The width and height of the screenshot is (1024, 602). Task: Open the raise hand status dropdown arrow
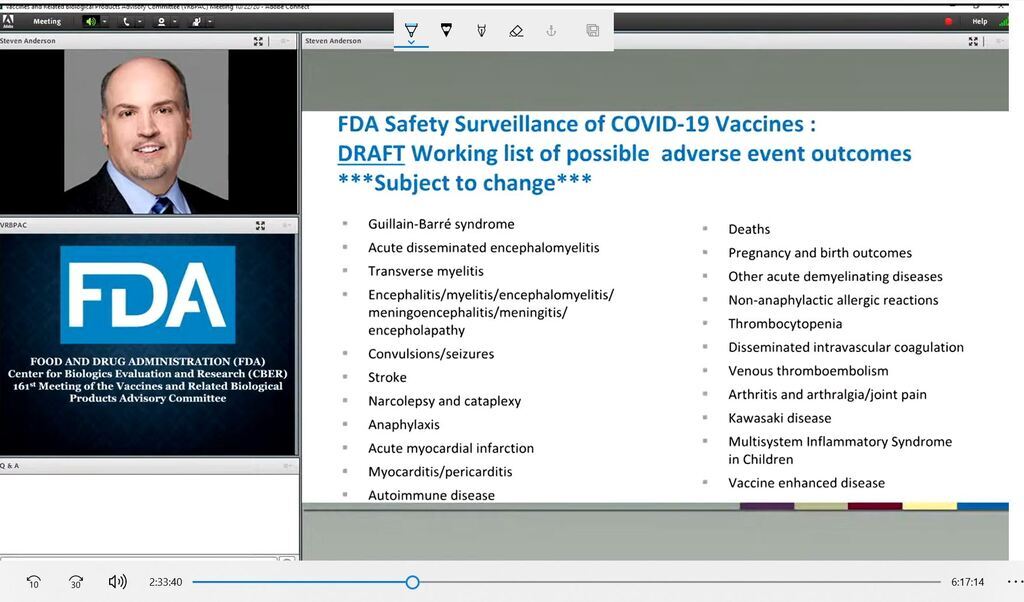coord(209,21)
